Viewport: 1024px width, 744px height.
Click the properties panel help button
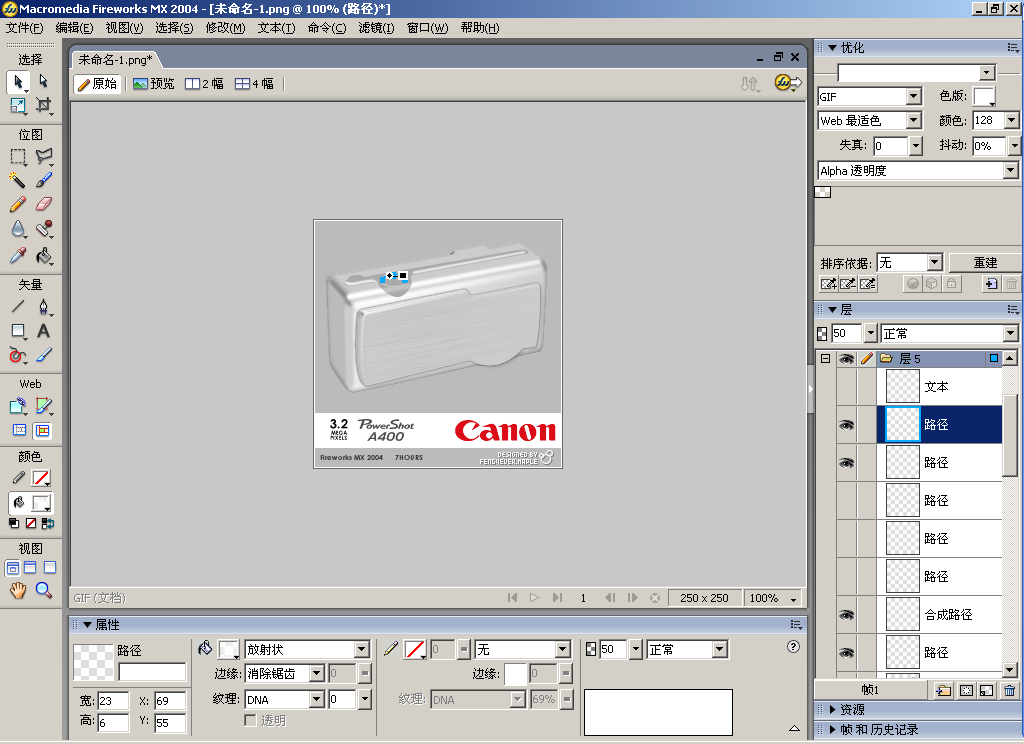click(793, 647)
